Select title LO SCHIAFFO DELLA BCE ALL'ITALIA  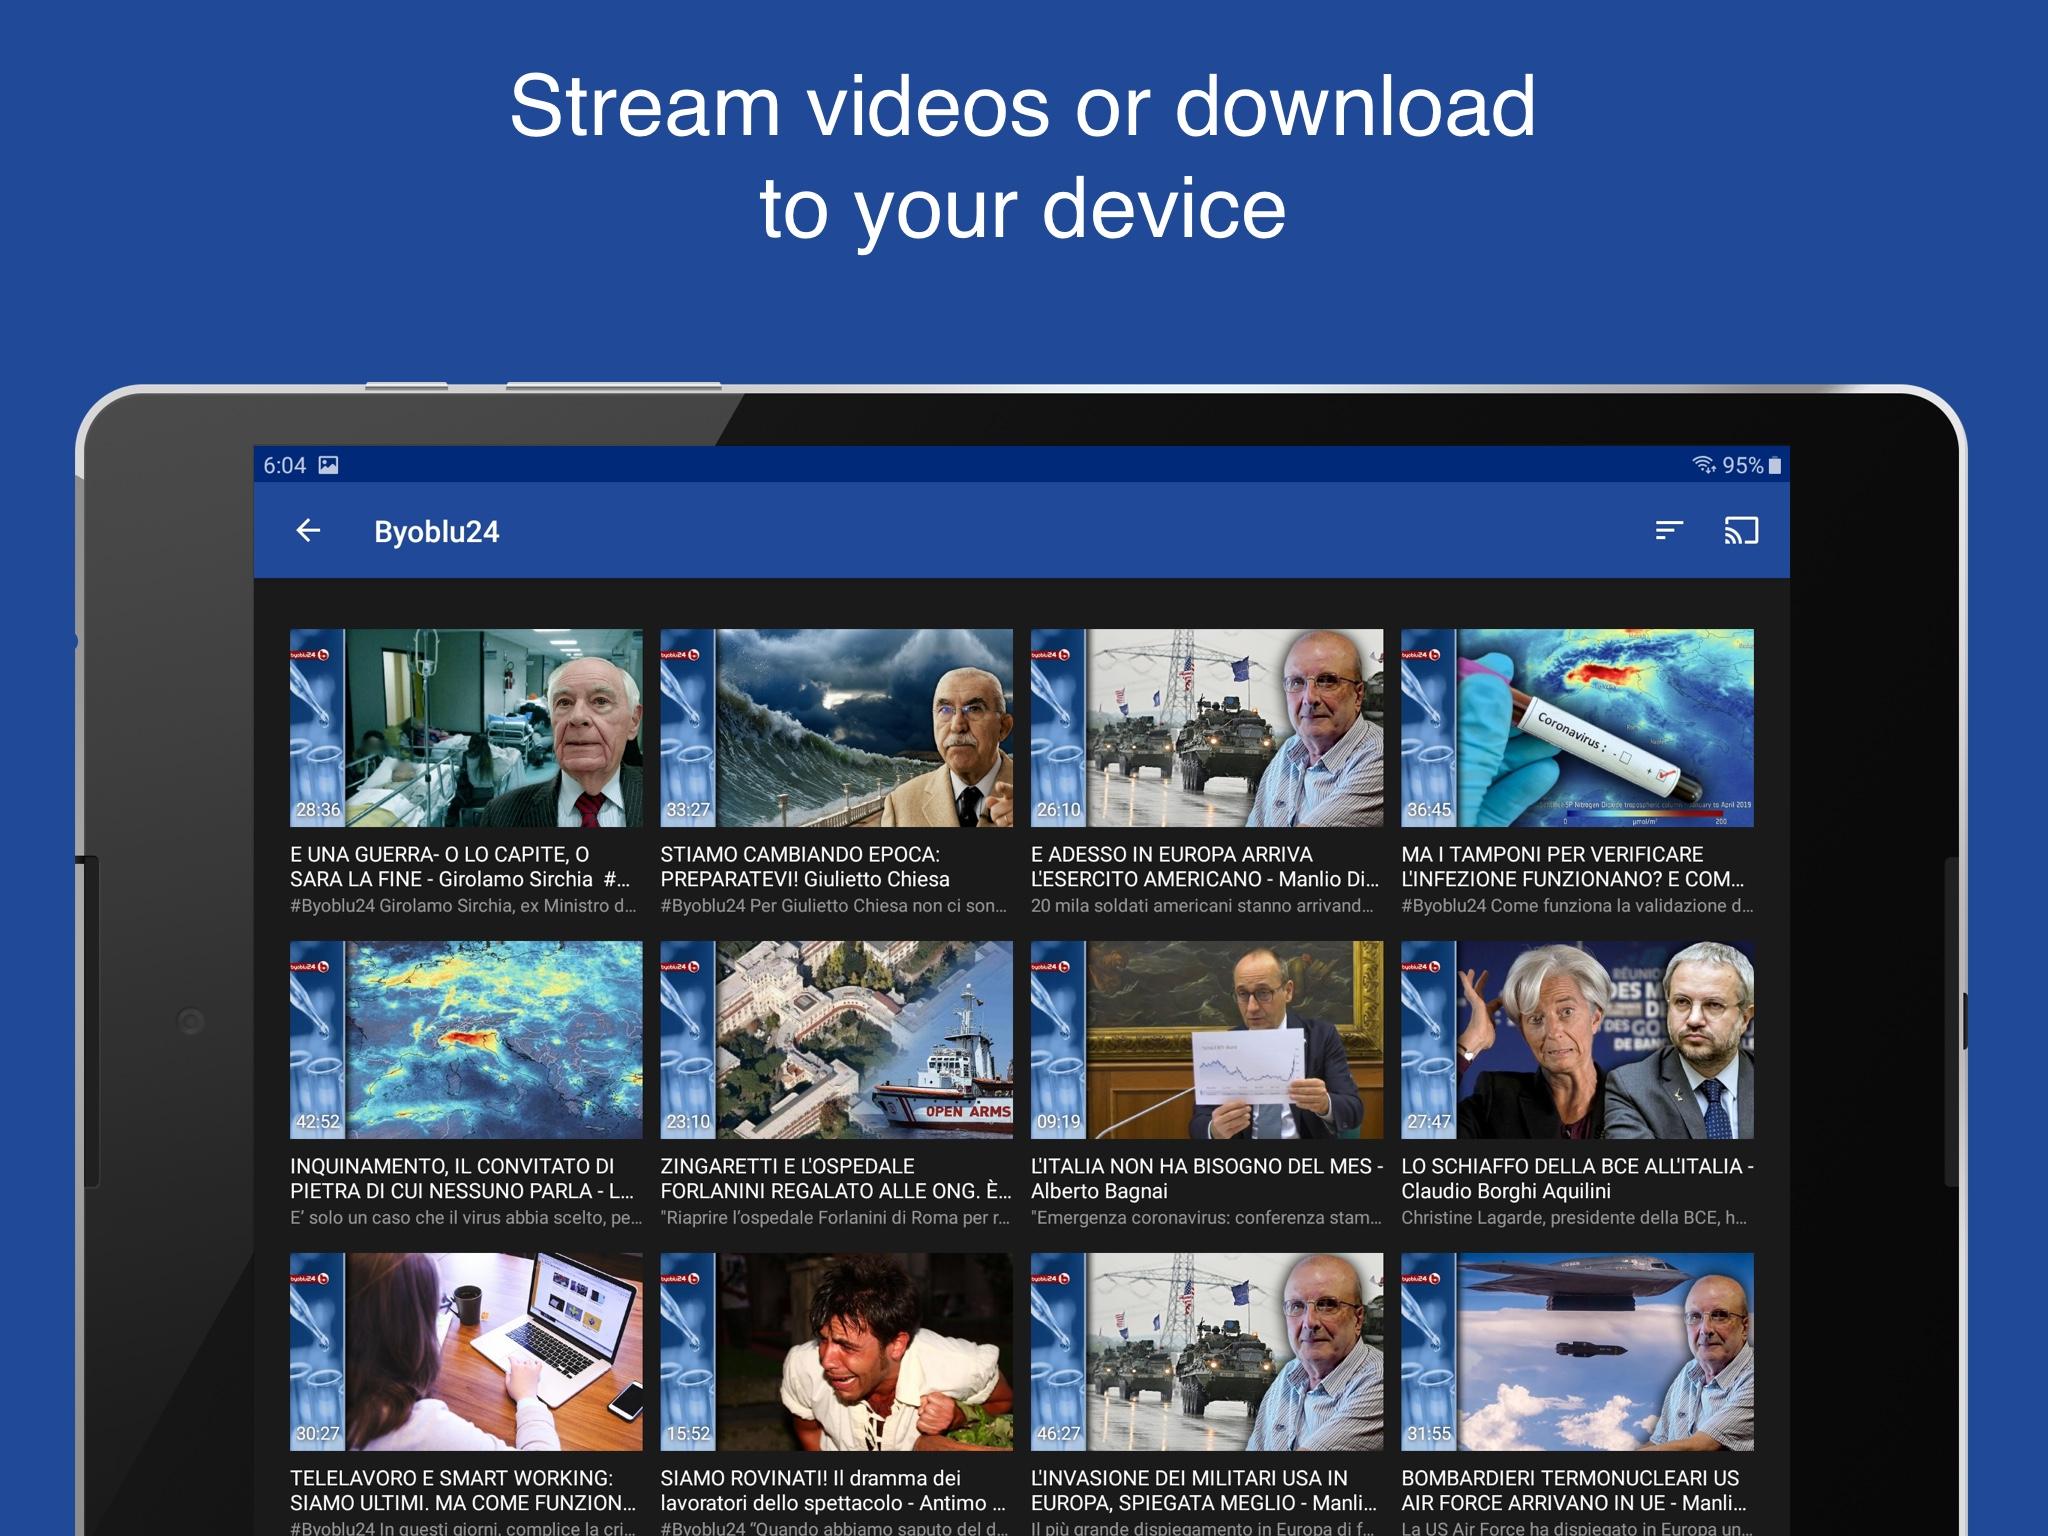click(x=1576, y=1178)
